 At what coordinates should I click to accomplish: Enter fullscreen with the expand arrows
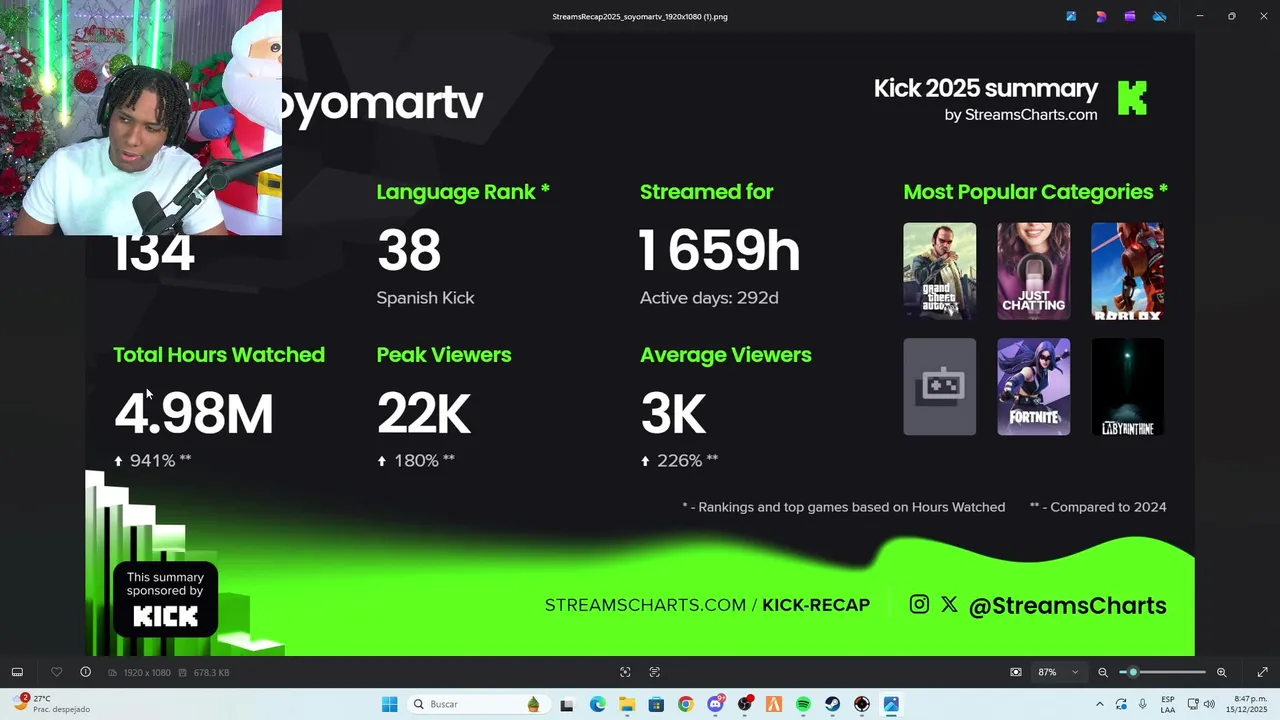[x=1262, y=672]
